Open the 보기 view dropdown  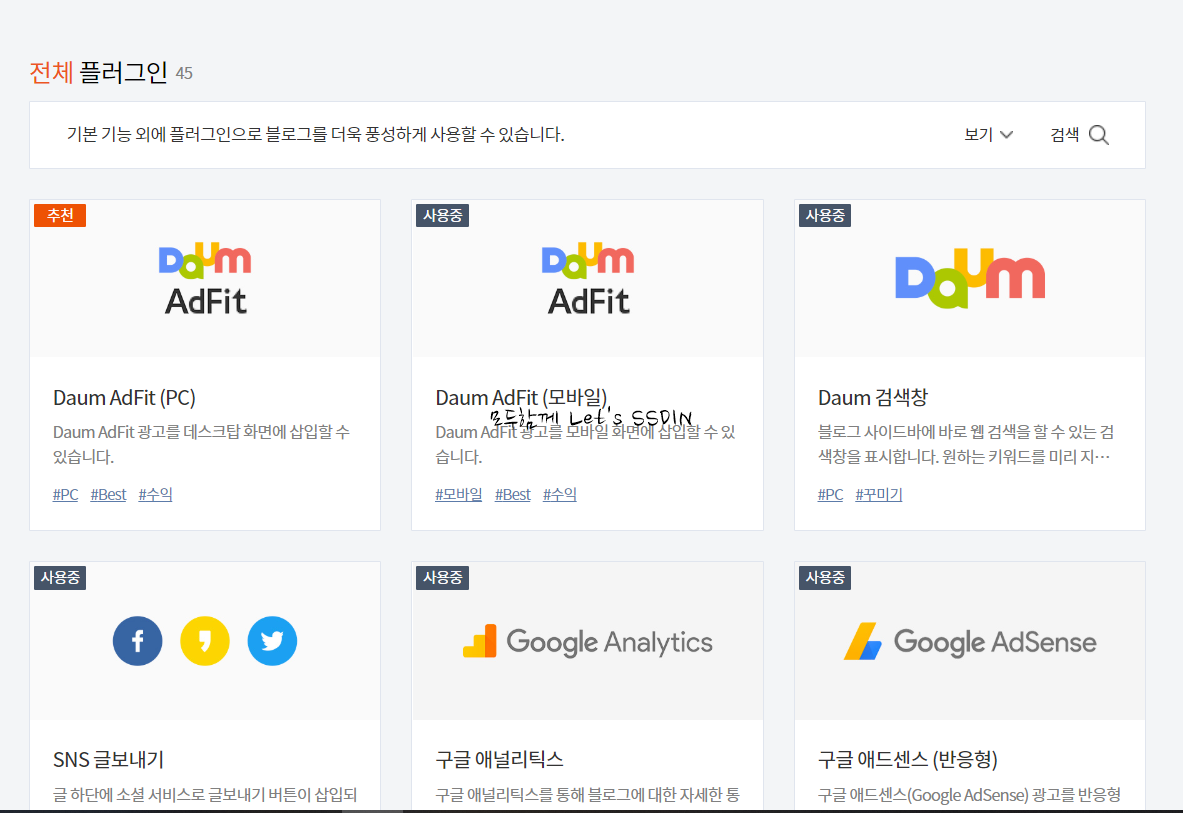[988, 135]
